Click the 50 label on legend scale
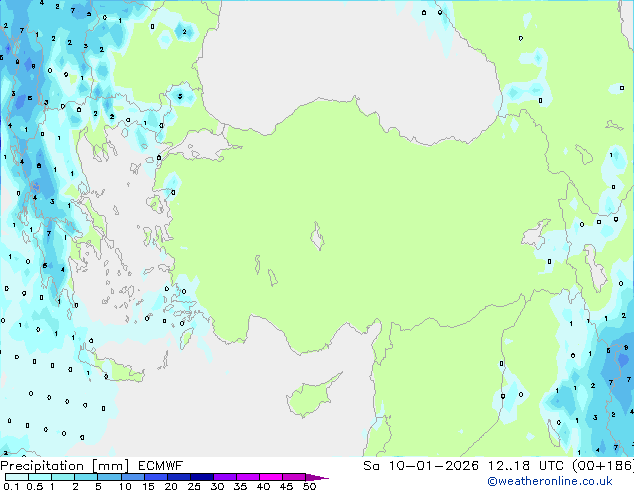This screenshot has width=634, height=490. pyautogui.click(x=310, y=488)
